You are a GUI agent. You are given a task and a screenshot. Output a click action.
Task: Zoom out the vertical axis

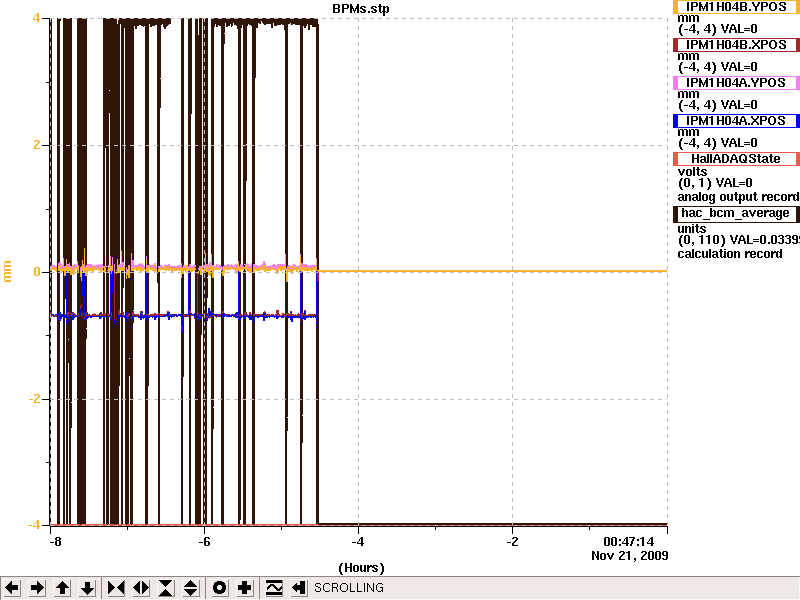click(191, 588)
